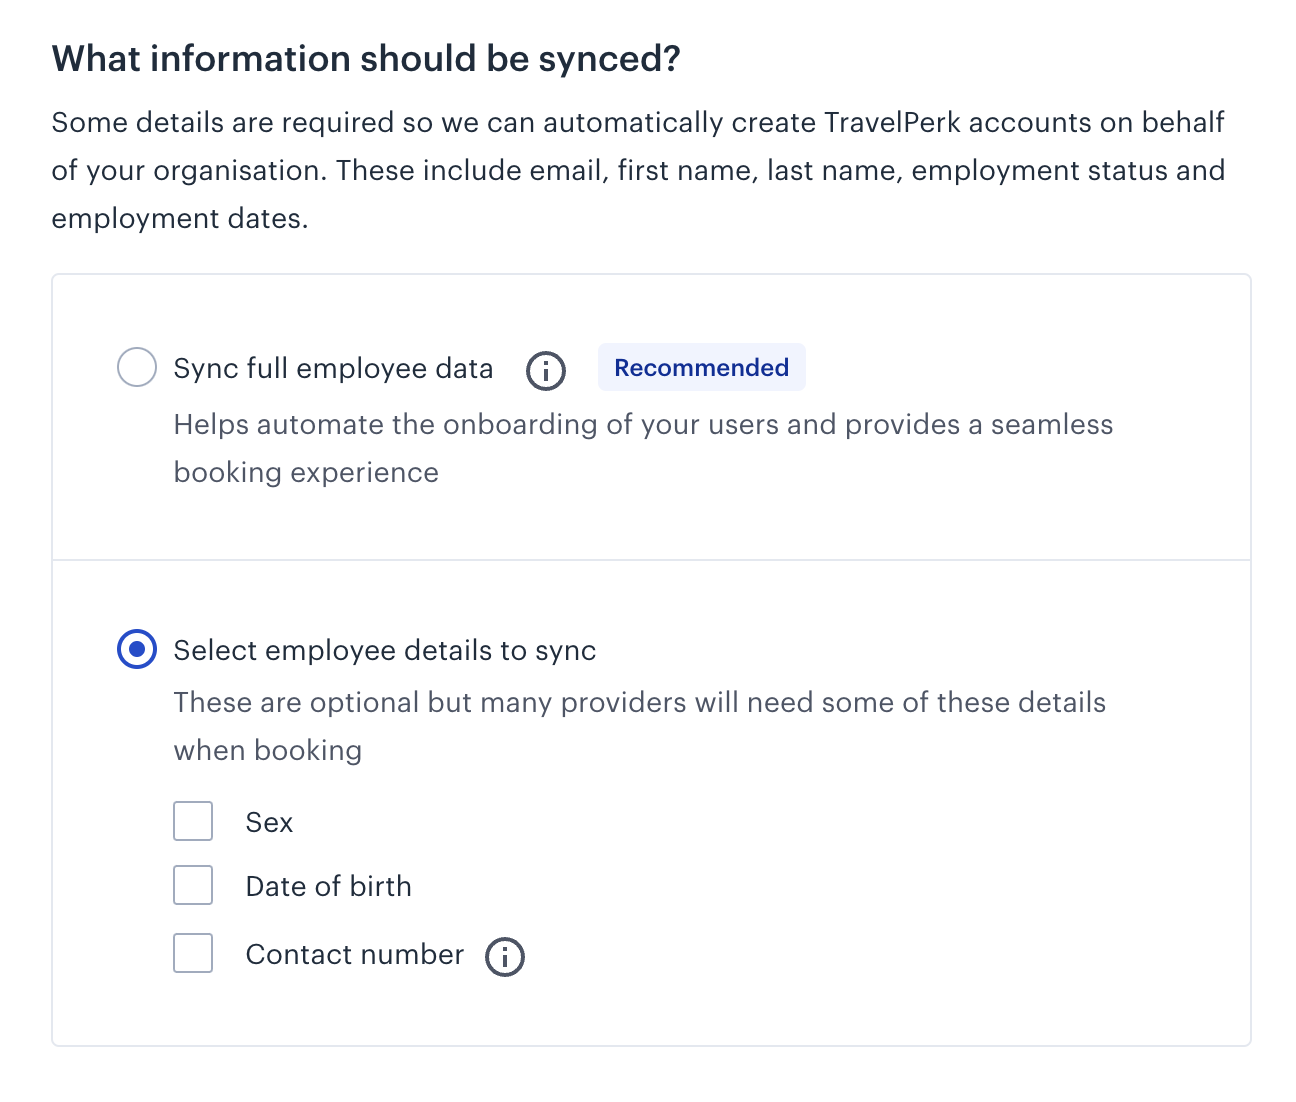Click the What information should be synced heading
1296x1102 pixels.
point(366,59)
